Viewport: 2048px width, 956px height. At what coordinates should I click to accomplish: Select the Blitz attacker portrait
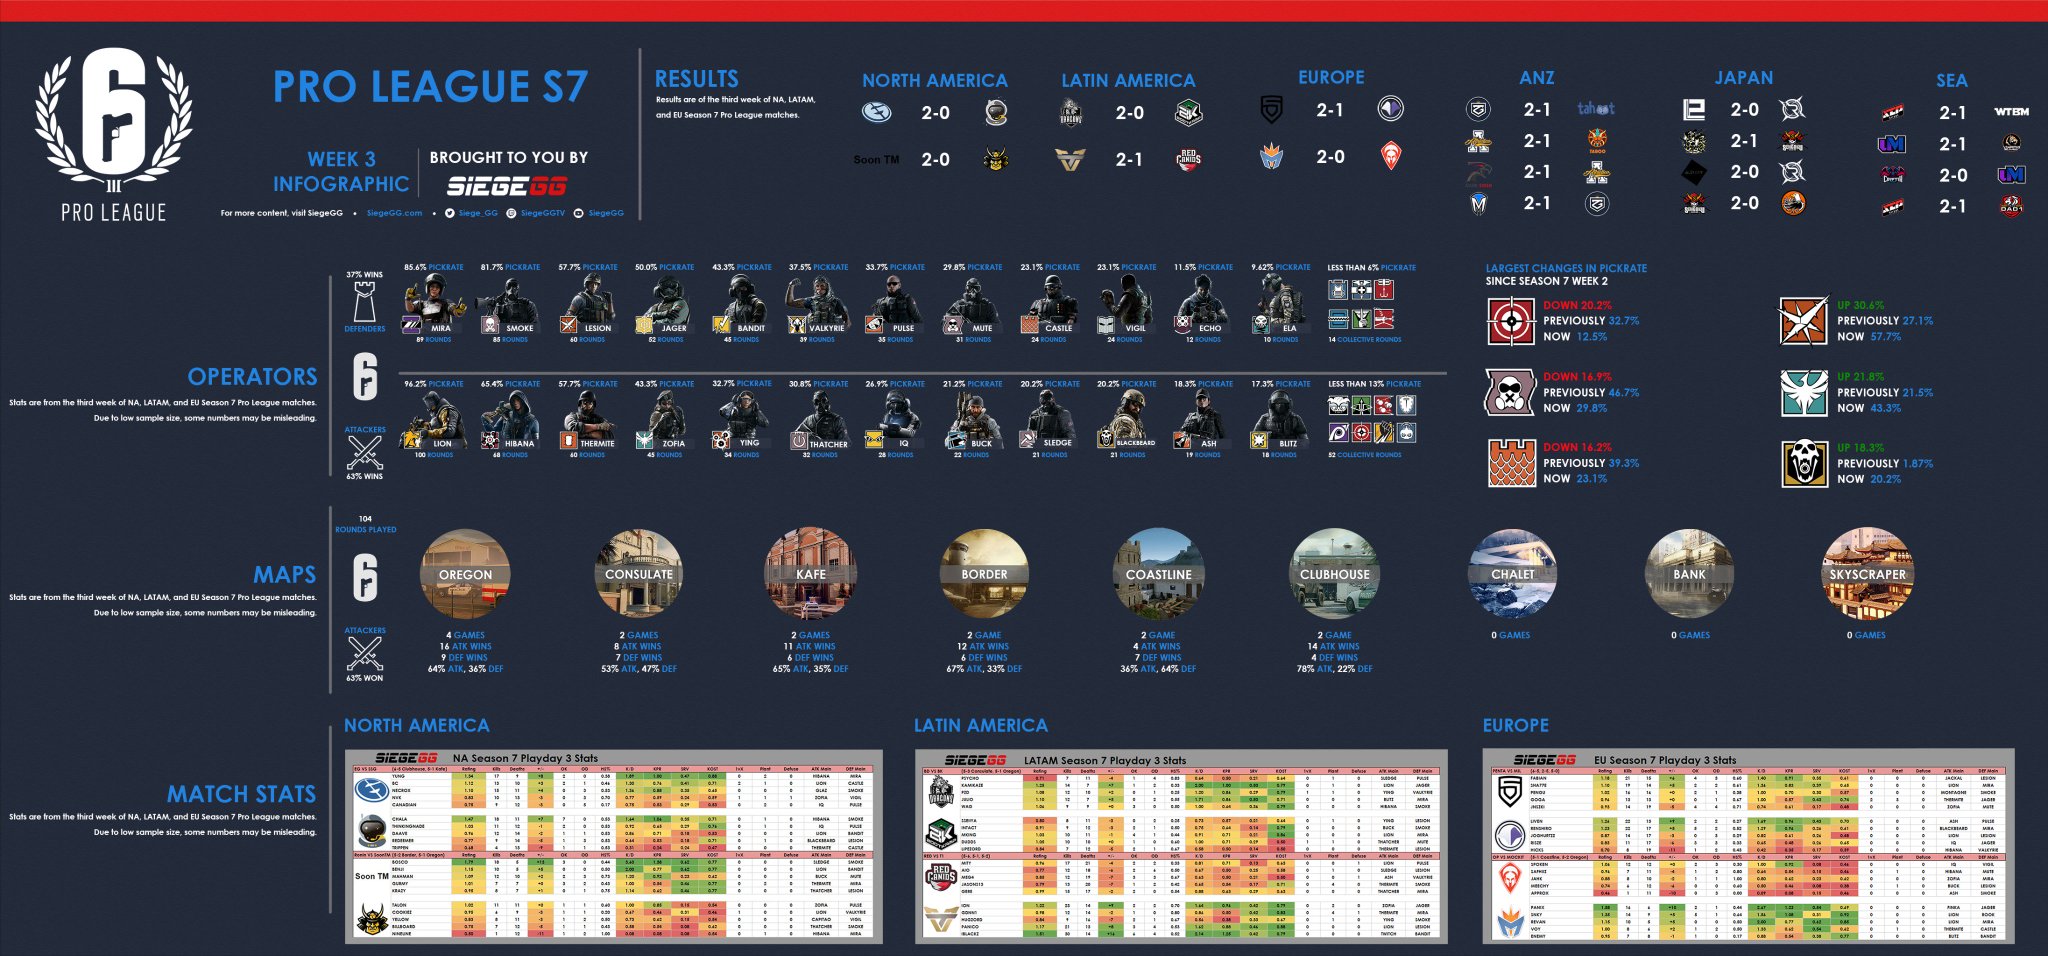(1280, 420)
